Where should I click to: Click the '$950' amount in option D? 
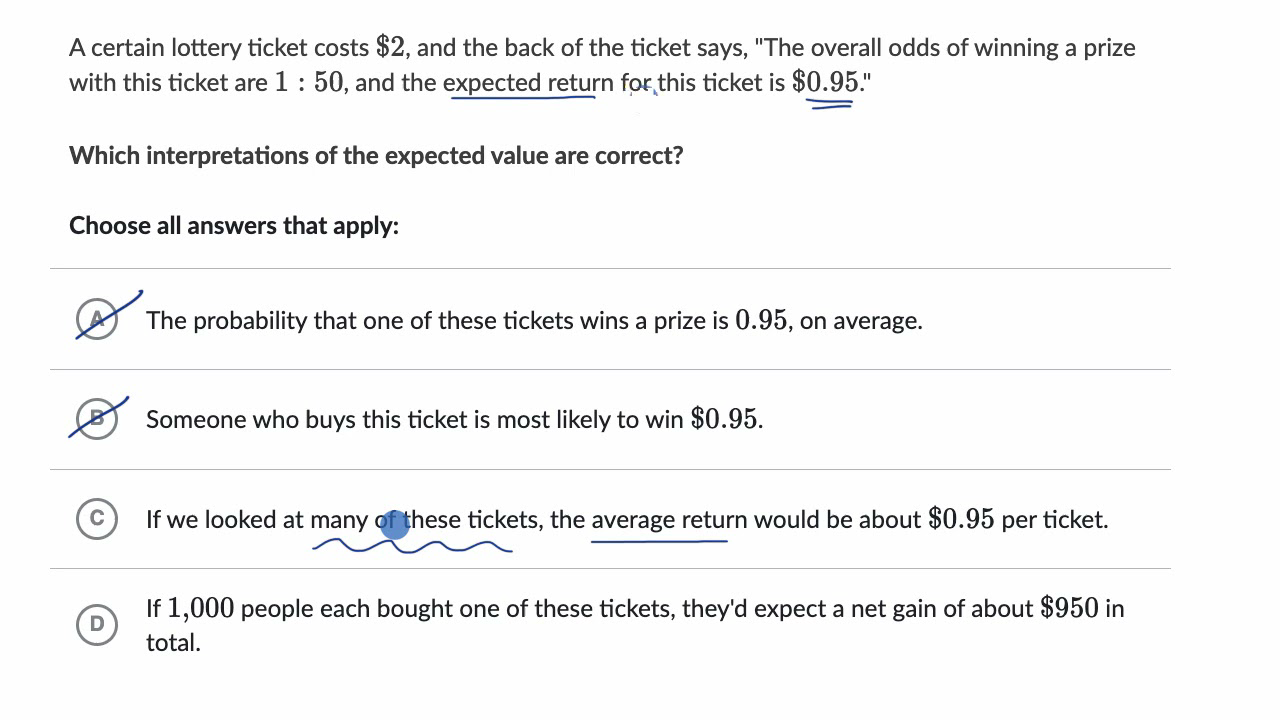click(x=1069, y=608)
